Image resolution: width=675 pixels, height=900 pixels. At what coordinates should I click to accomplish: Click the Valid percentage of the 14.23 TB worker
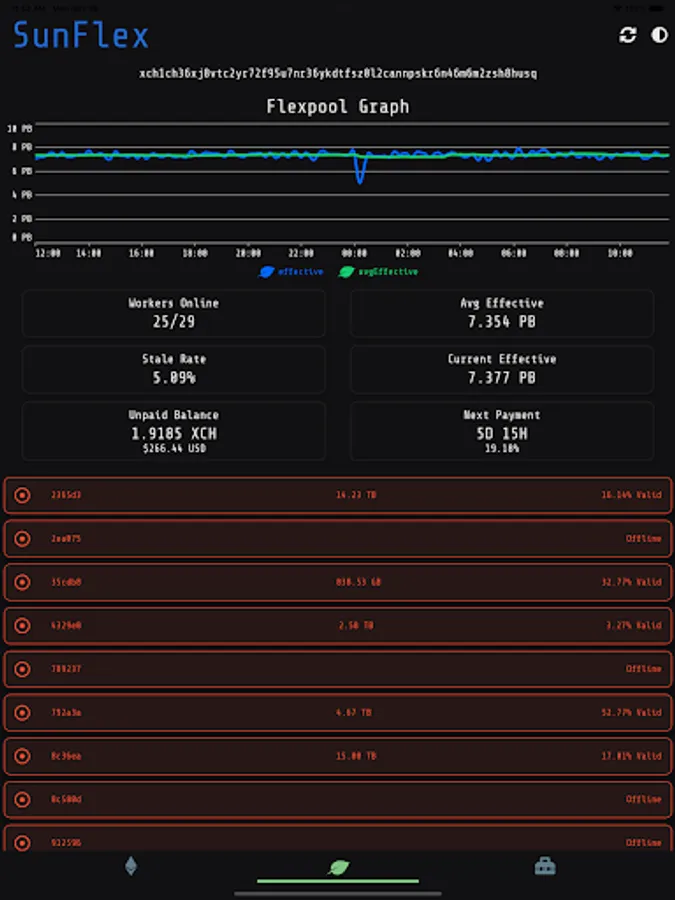tap(631, 495)
